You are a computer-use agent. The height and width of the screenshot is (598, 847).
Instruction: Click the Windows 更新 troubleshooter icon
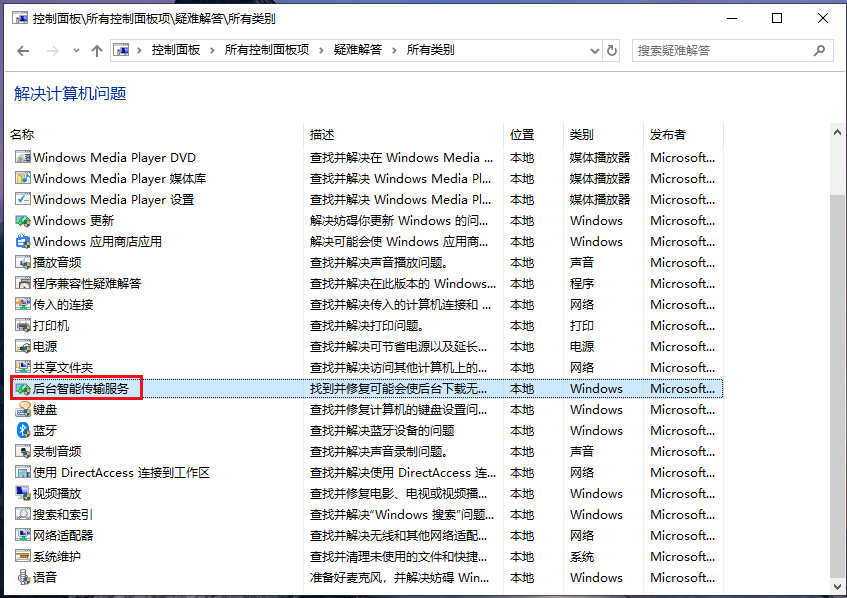pyautogui.click(x=23, y=221)
